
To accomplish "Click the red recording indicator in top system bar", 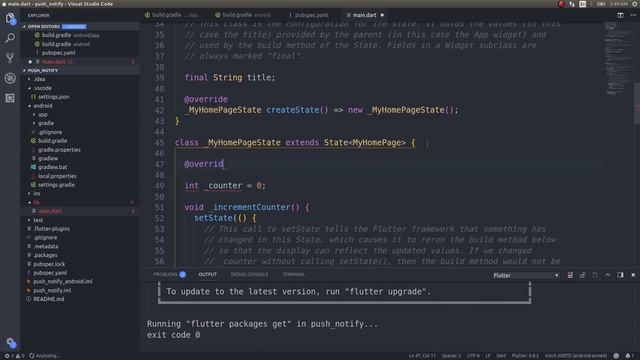I will click(561, 4).
